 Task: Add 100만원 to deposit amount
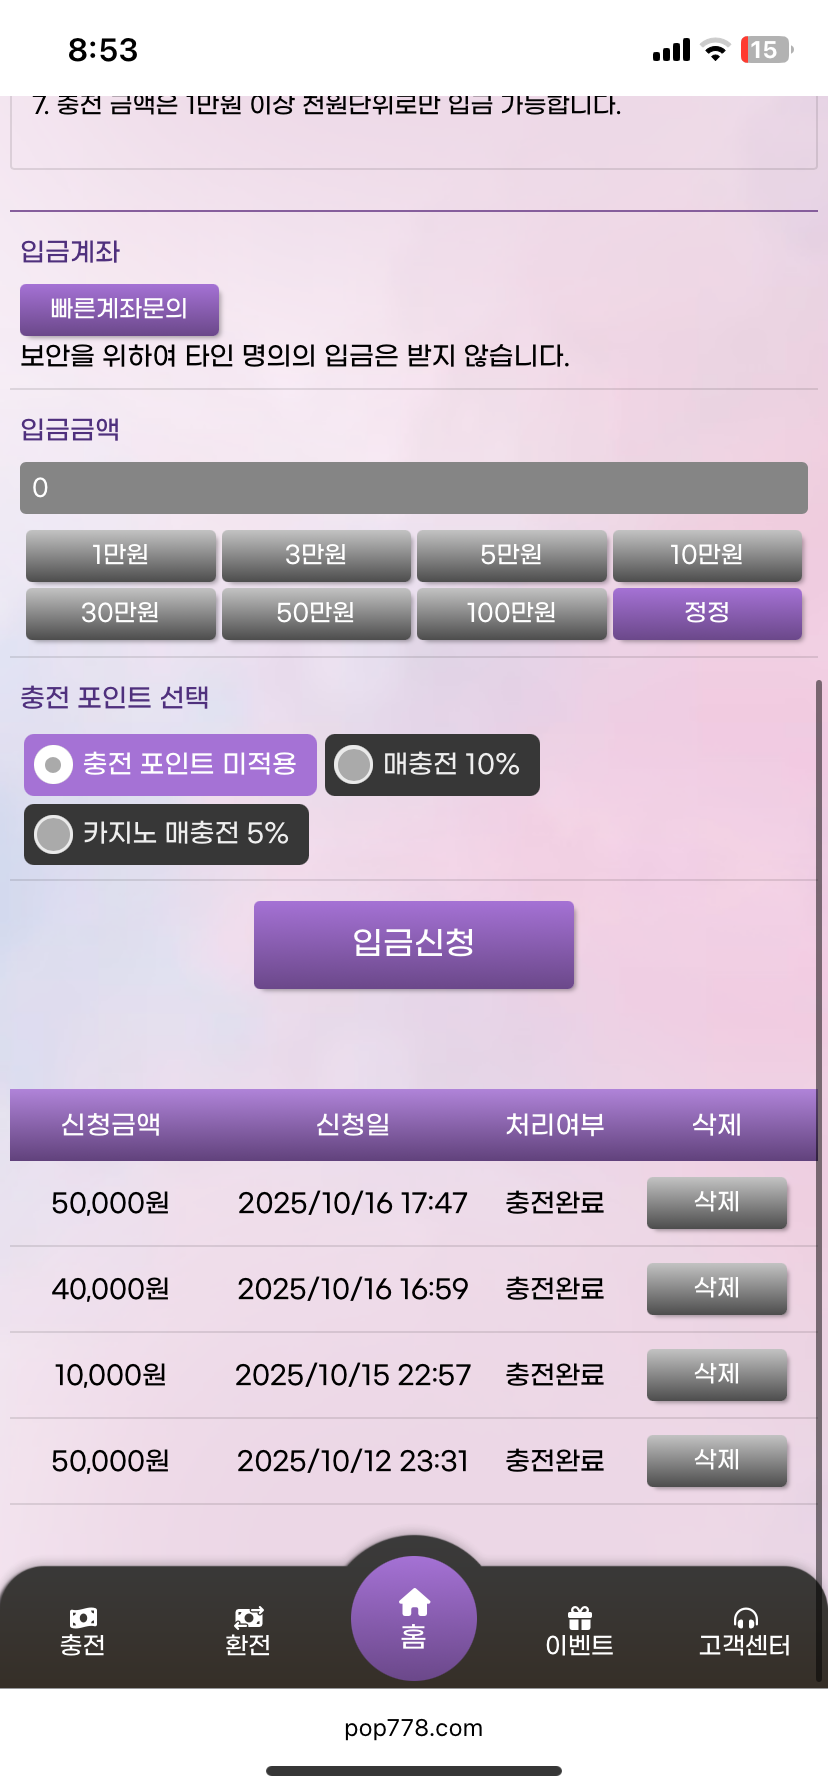coord(511,613)
